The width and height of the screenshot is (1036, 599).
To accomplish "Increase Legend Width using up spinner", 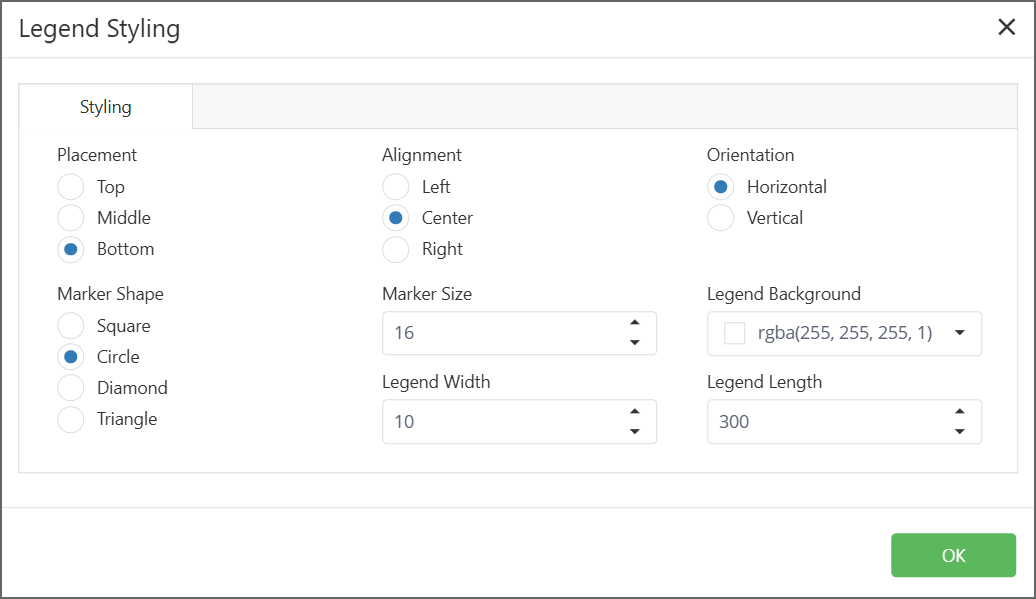I will (x=634, y=412).
